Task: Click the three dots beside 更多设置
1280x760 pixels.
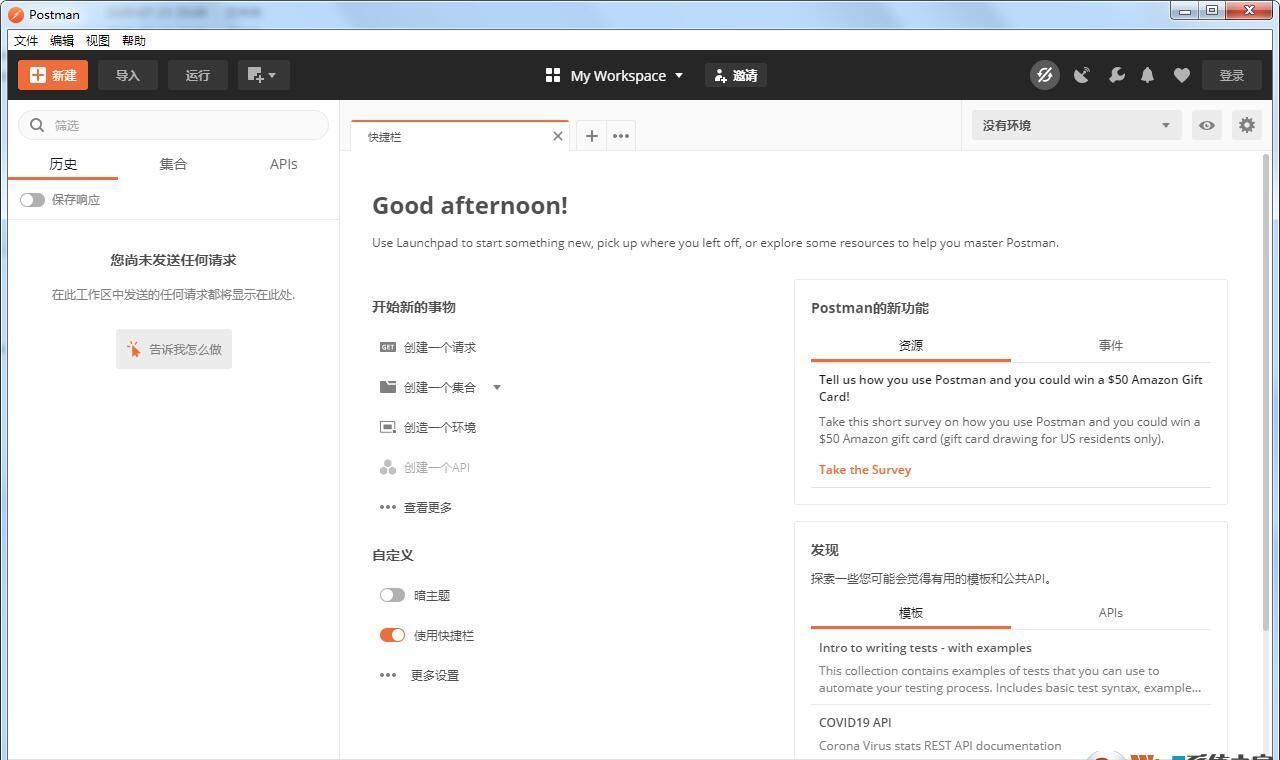Action: 388,675
